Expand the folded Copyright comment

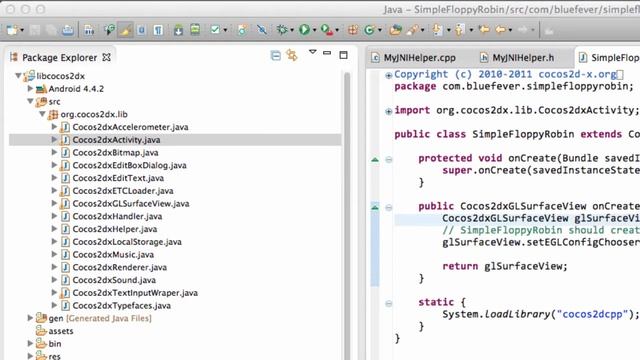coord(389,75)
